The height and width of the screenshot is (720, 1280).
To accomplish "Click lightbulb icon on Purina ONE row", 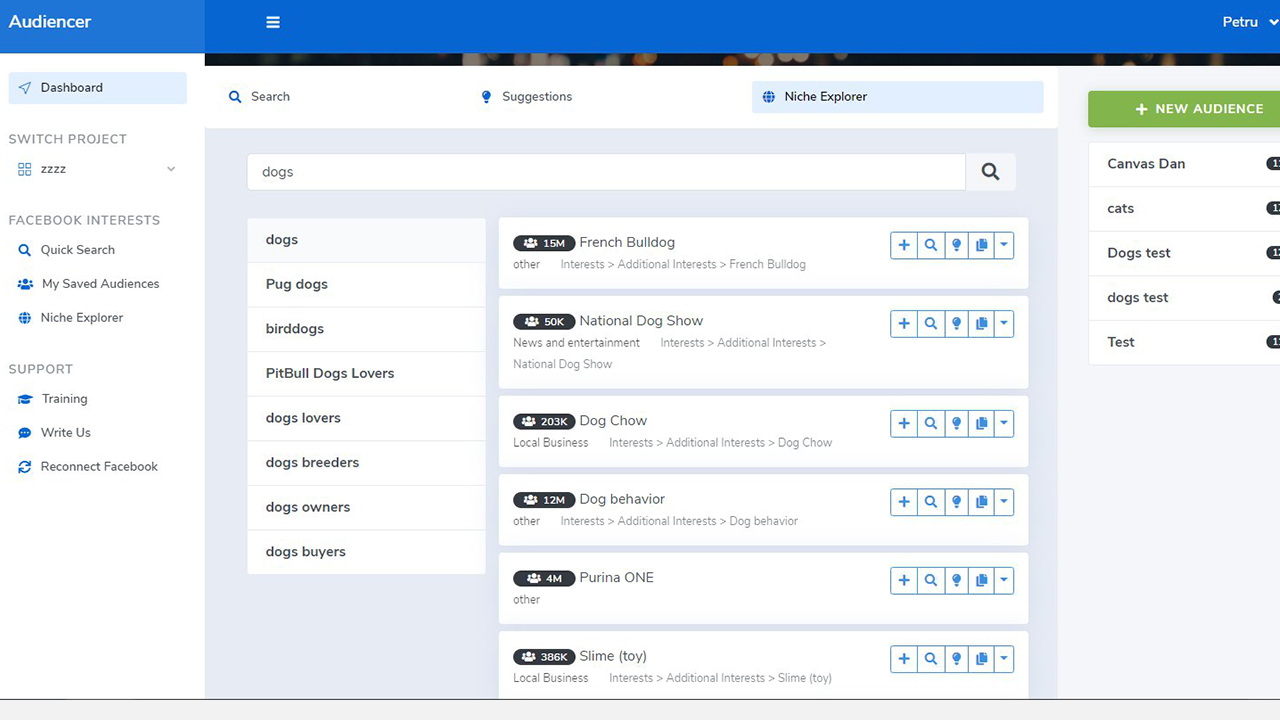I will 957,581.
